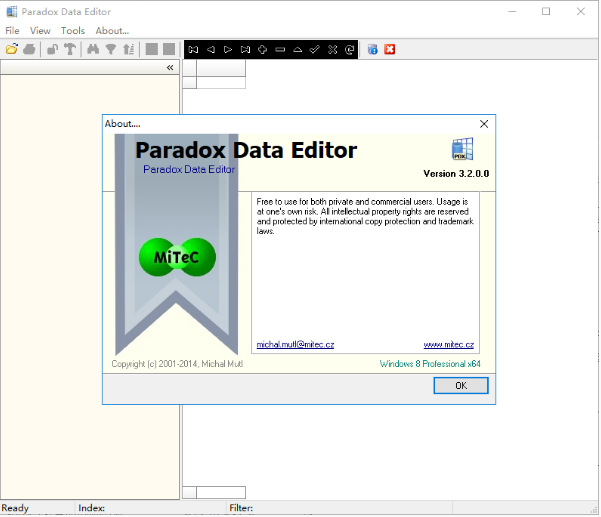Screen dimensions: 601x517
Task: Click the Filter: status bar field
Action: 340,508
